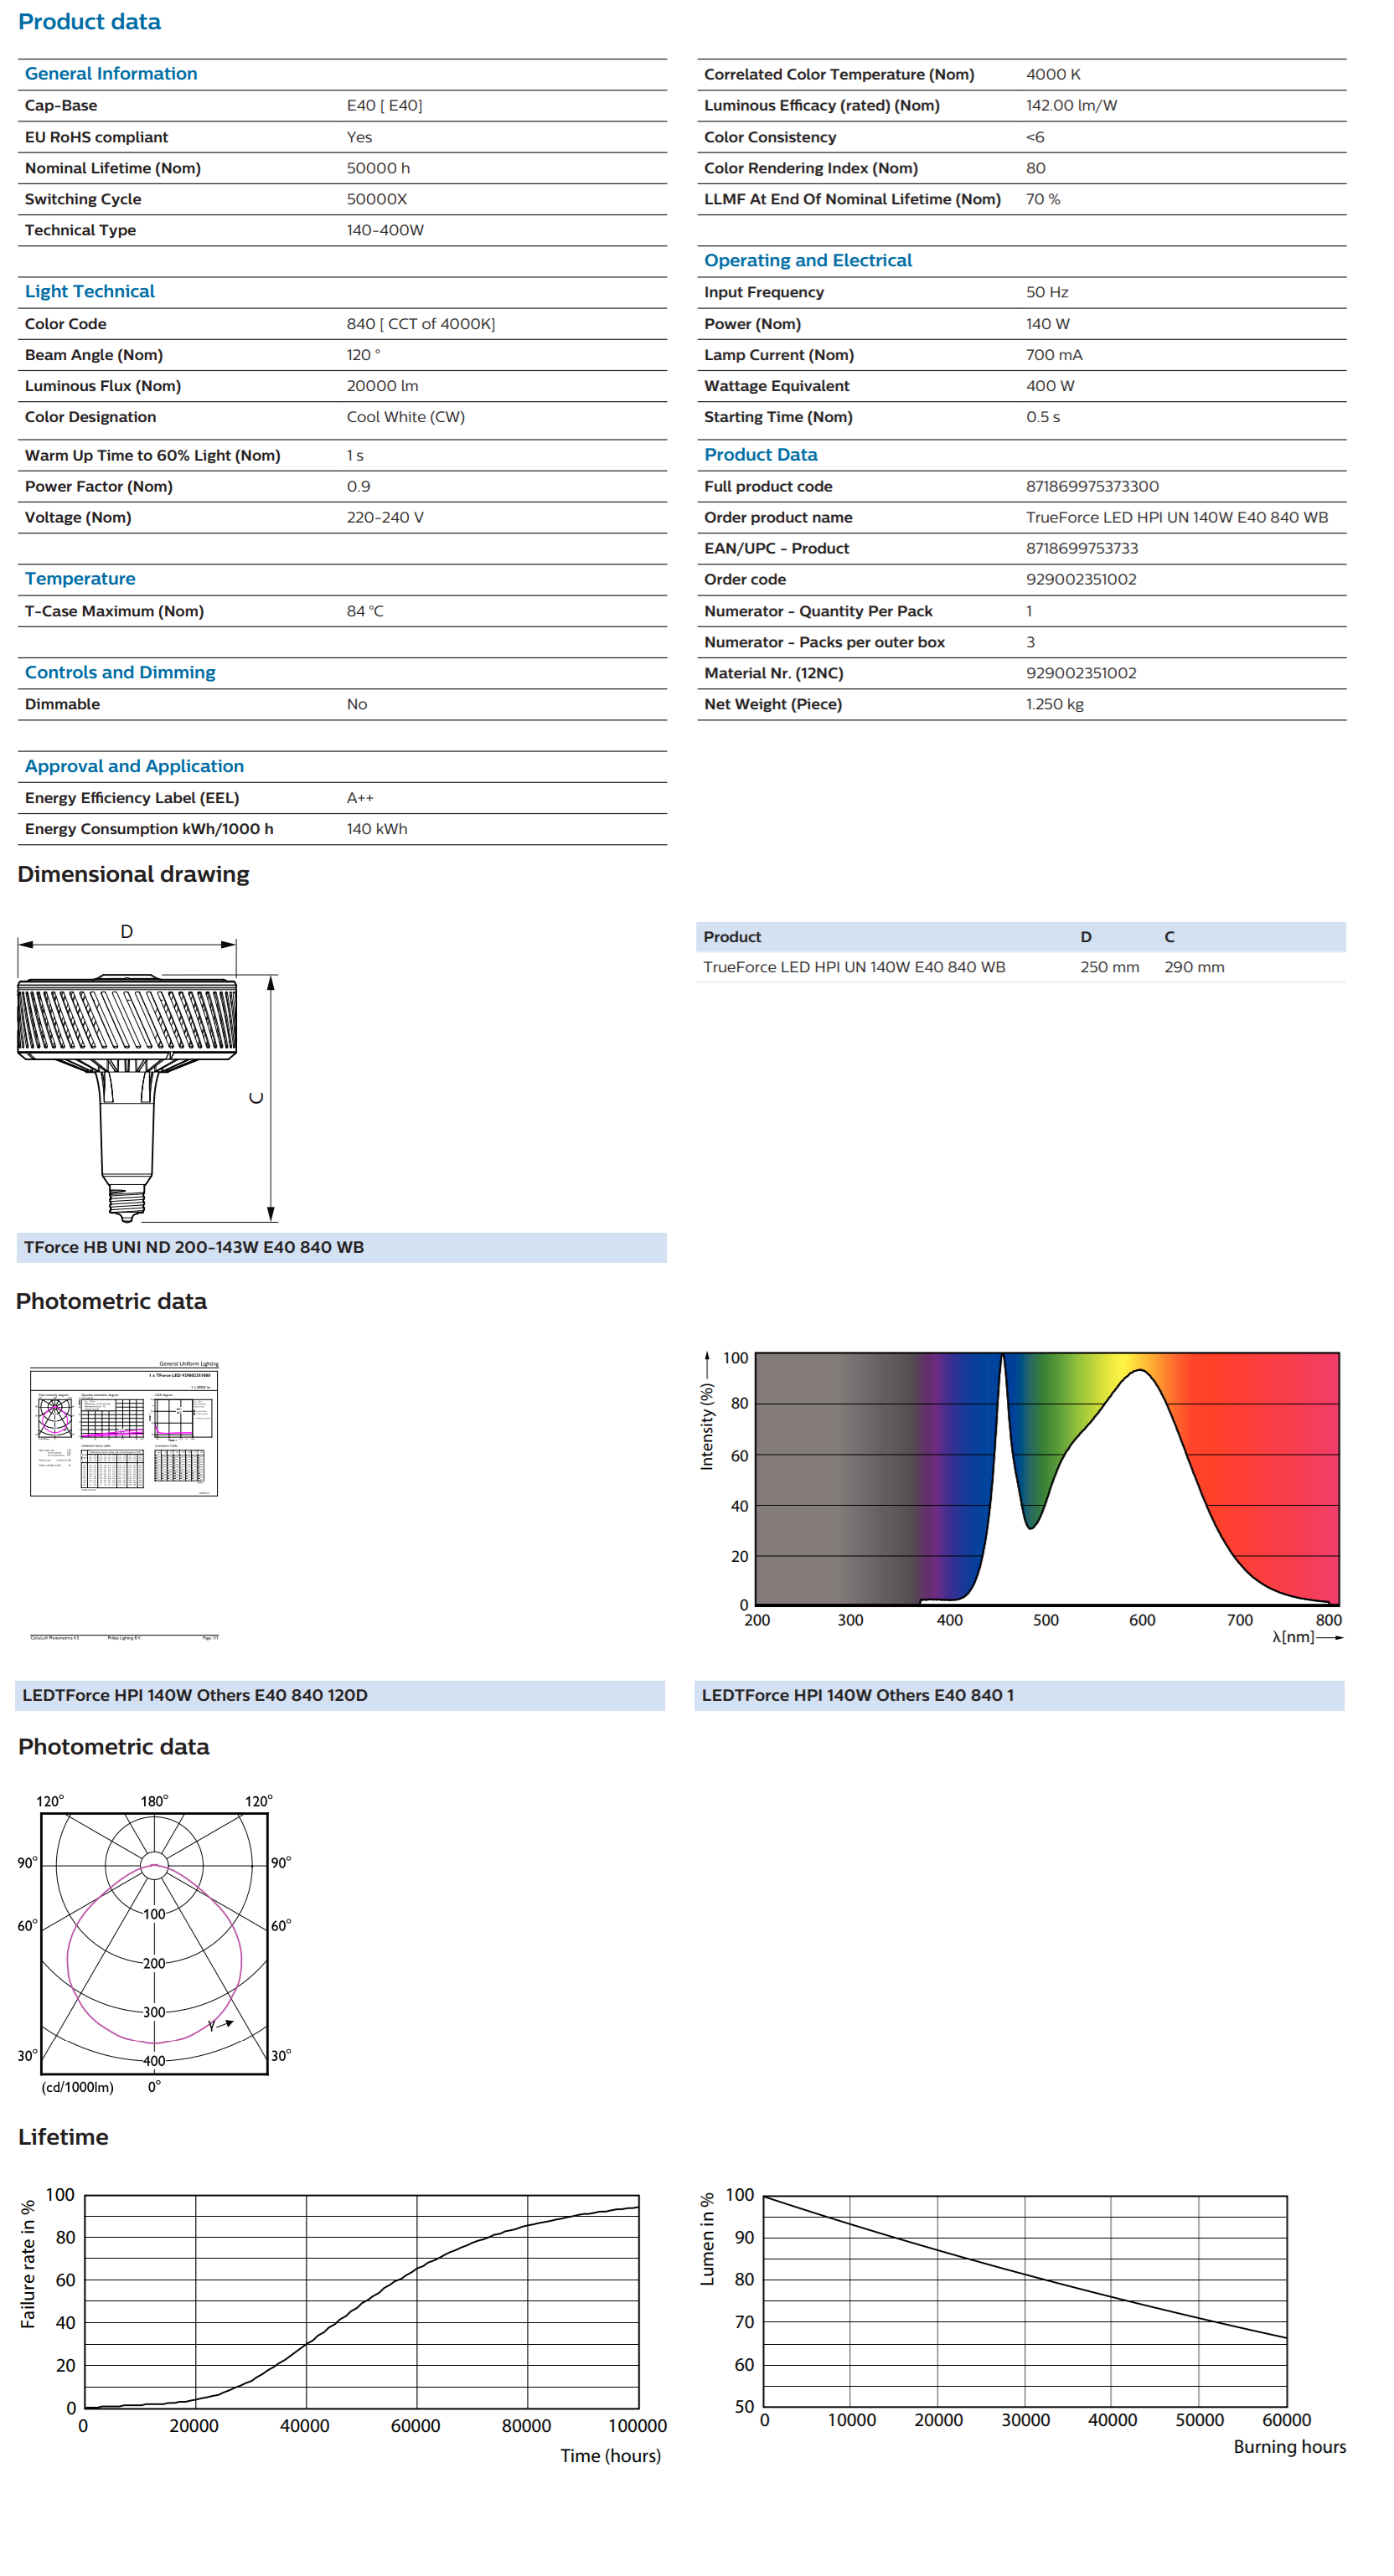This screenshot has width=1394, height=2576.
Task: Click dimension C value "290 mm"
Action: click(1194, 968)
